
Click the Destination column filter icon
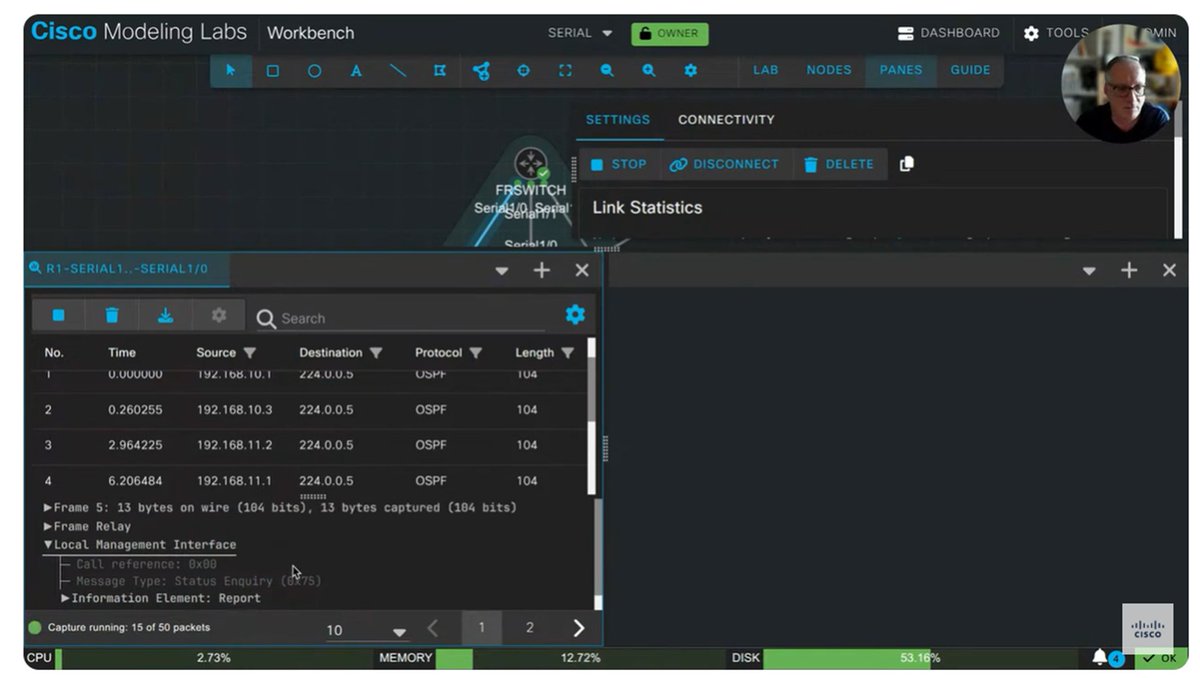click(x=376, y=353)
